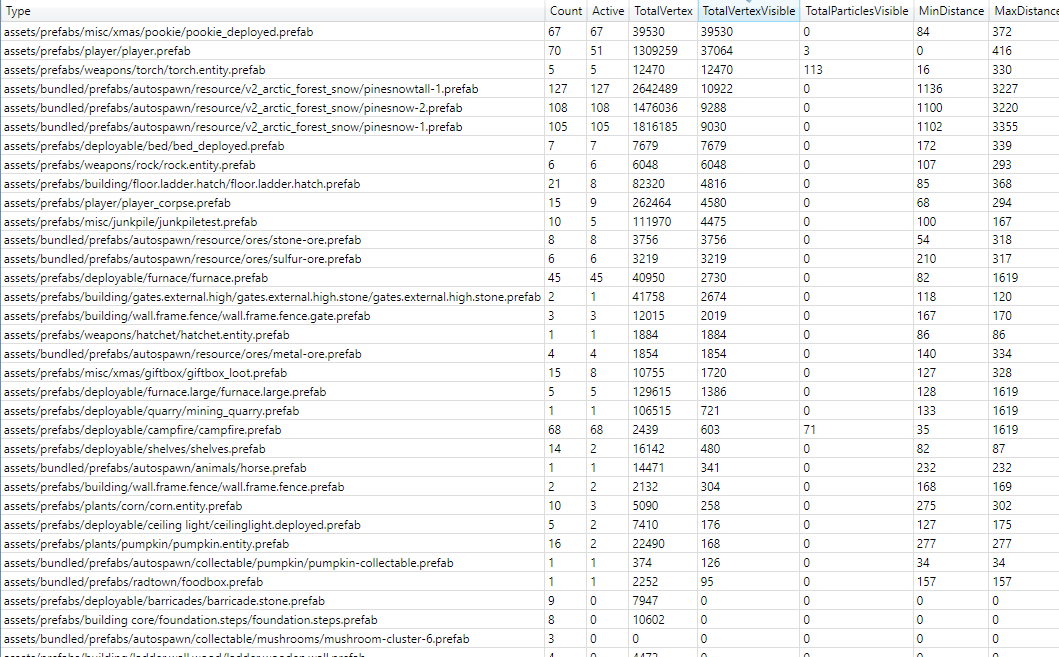
Task: Select the mushroom-cluster-6.prefab row
Action: point(530,638)
